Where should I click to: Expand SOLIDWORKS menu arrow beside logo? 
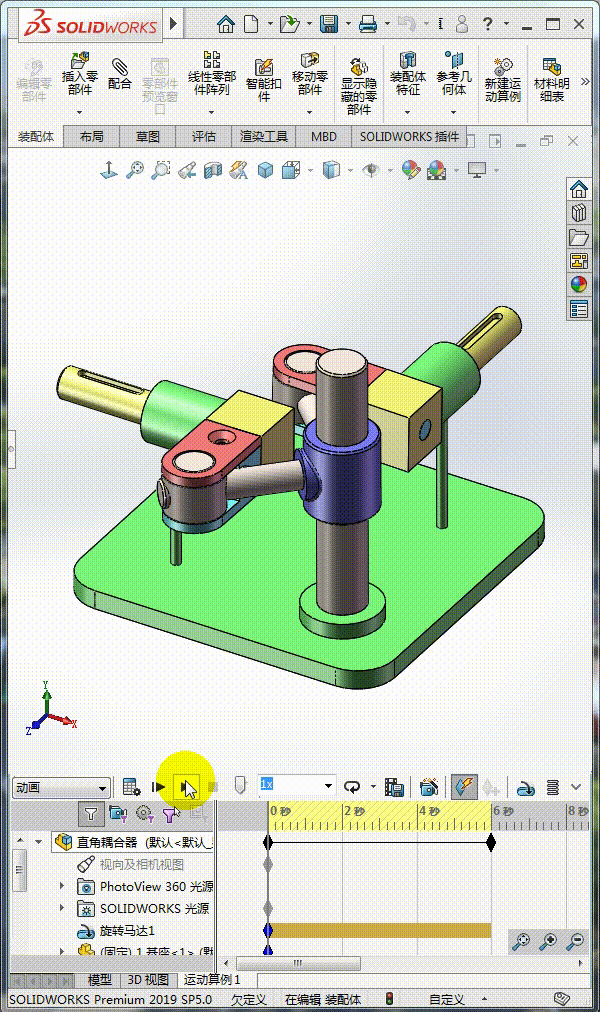pyautogui.click(x=173, y=24)
